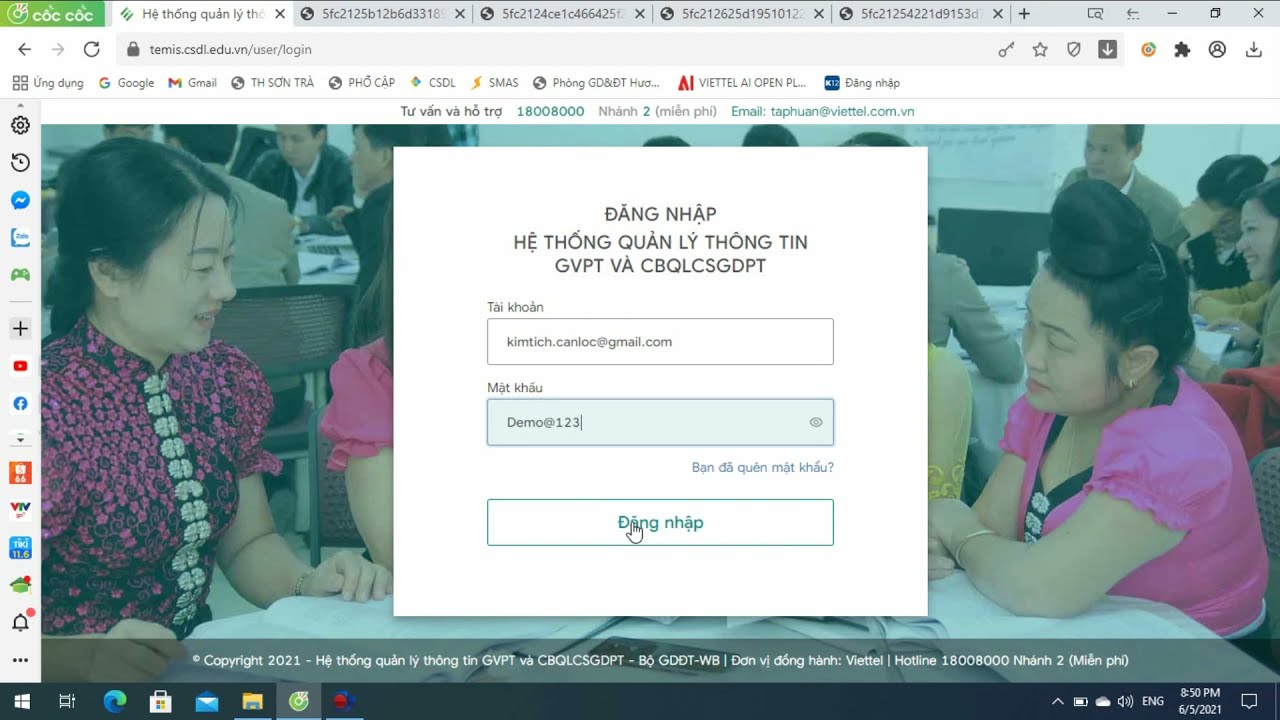Viewport: 1280px width, 720px height.
Task: Open the PHỔ CẬP bookmark
Action: pos(361,83)
